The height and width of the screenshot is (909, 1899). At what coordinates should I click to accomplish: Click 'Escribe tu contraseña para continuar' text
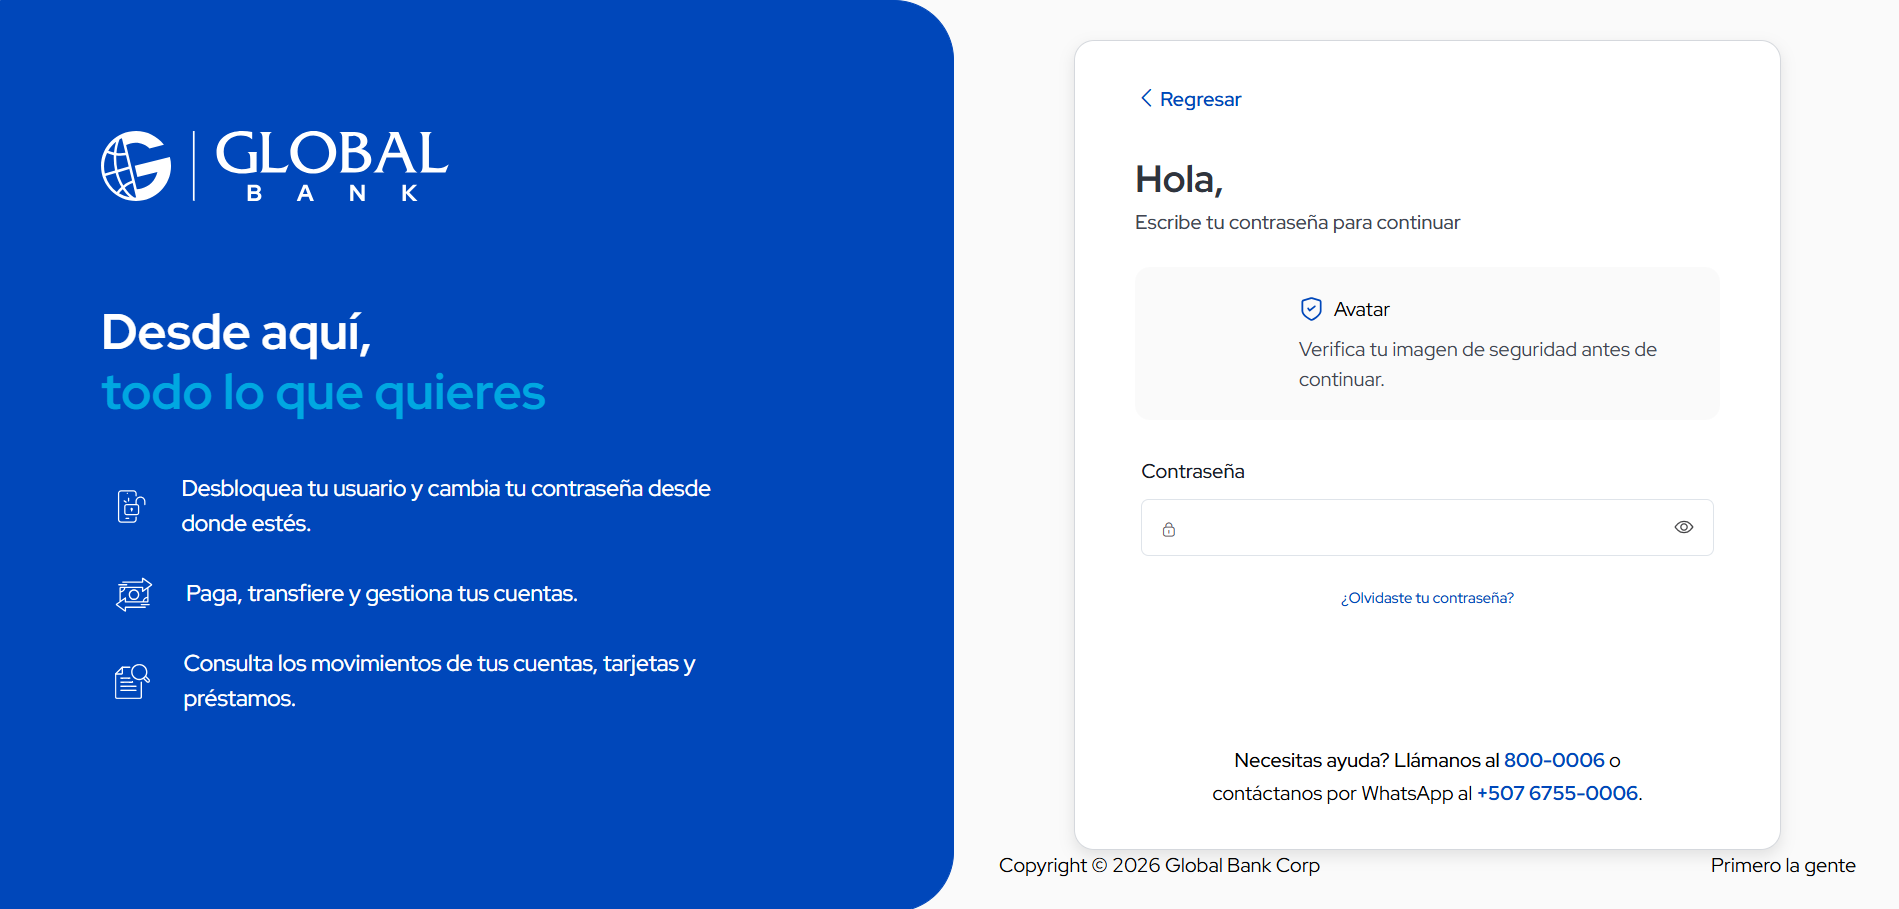click(x=1297, y=222)
